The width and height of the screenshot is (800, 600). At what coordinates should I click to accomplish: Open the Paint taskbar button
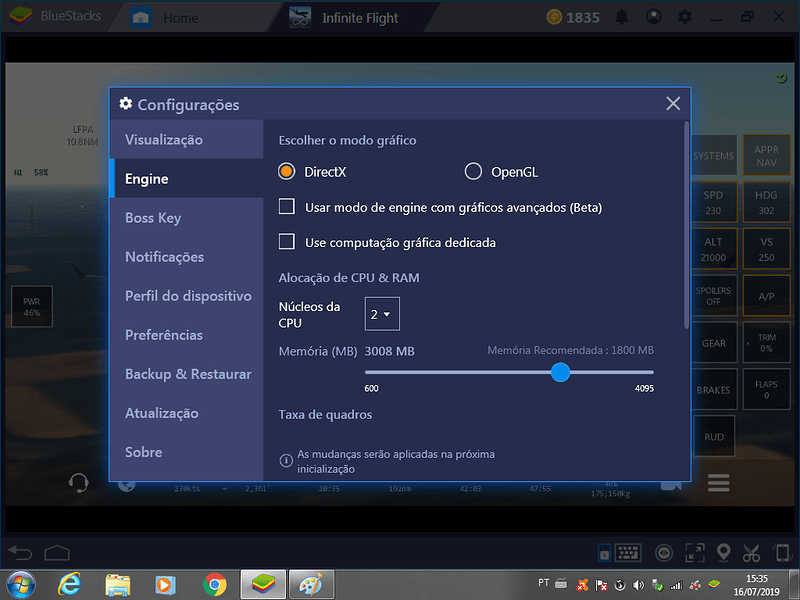(311, 584)
